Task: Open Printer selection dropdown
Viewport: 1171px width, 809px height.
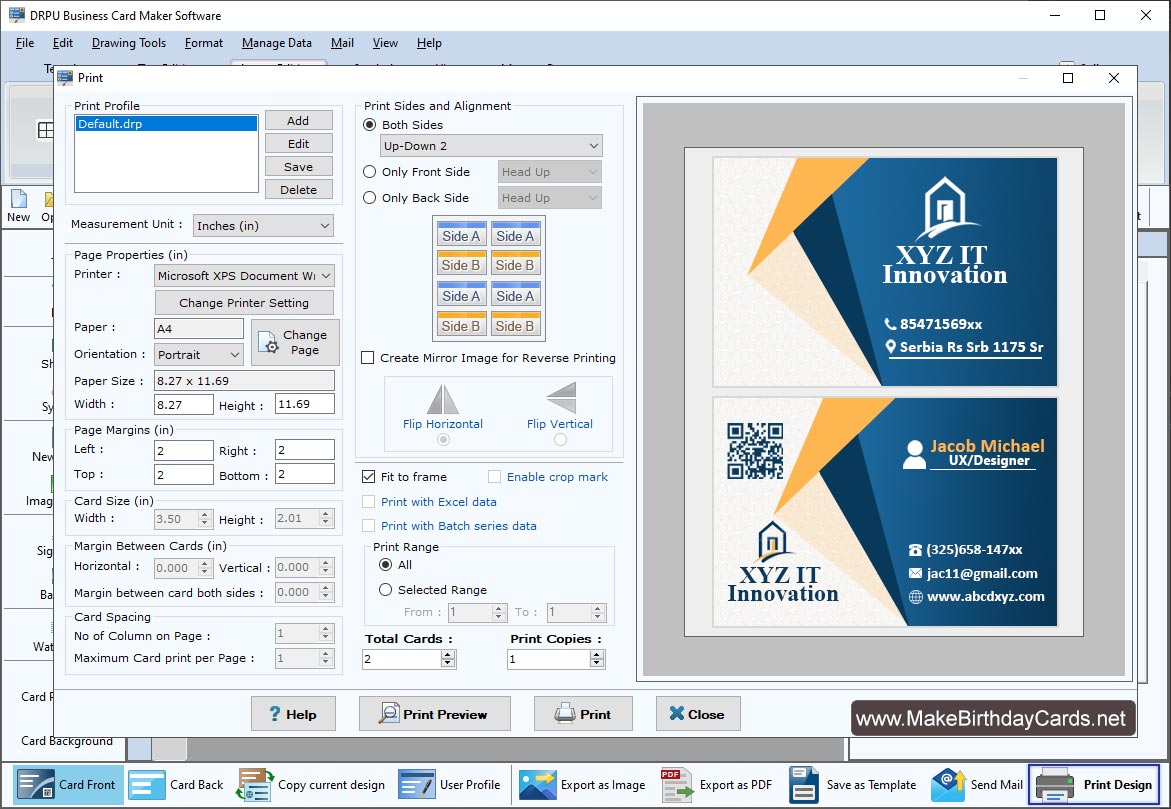Action: point(244,276)
